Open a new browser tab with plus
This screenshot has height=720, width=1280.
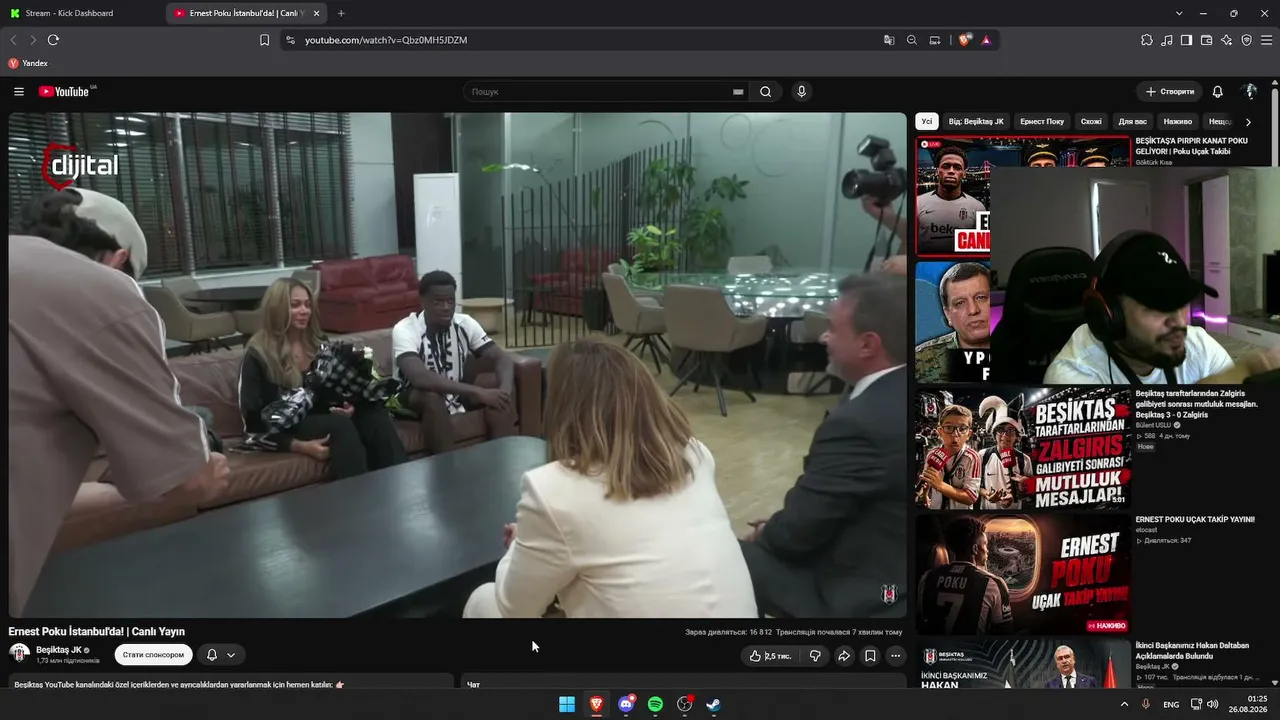coord(341,13)
